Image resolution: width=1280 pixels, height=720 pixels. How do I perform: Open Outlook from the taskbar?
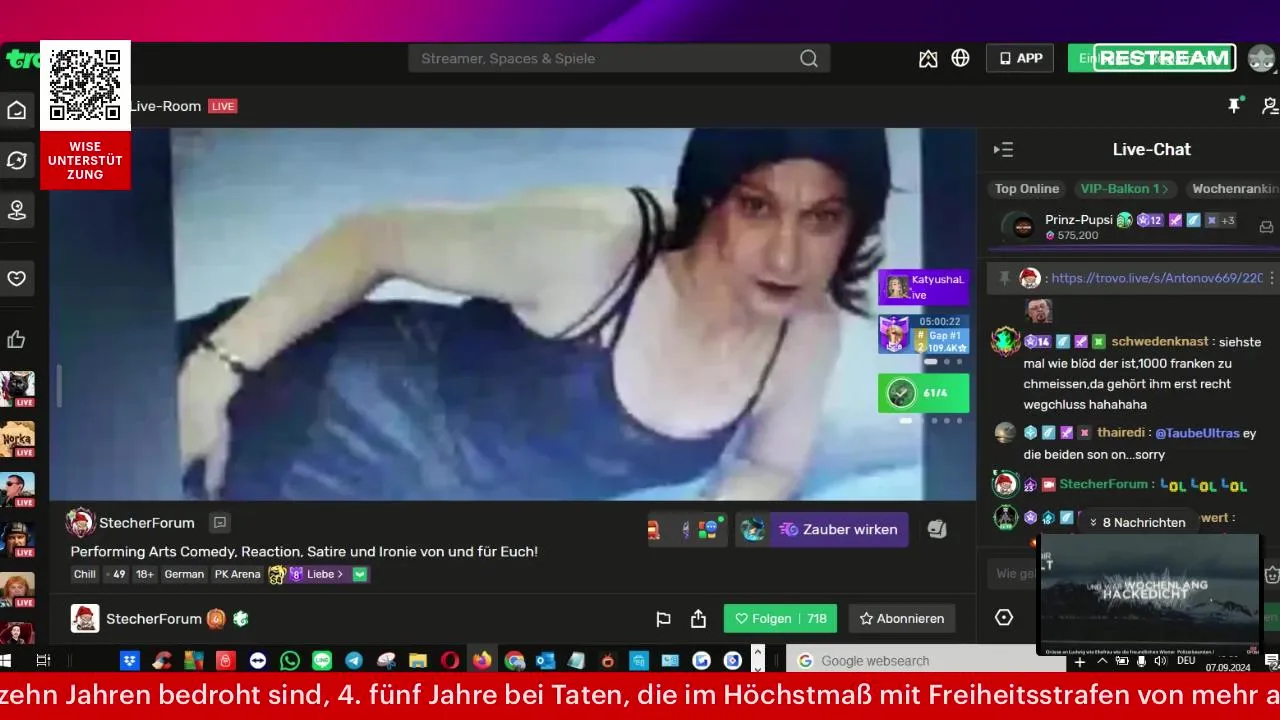545,660
